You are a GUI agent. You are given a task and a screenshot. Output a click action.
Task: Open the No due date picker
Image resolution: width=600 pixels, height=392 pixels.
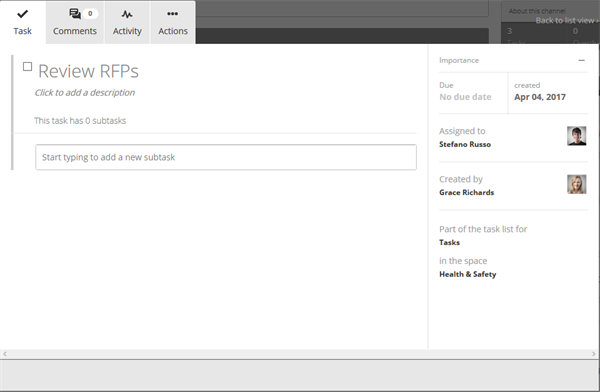[x=465, y=97]
